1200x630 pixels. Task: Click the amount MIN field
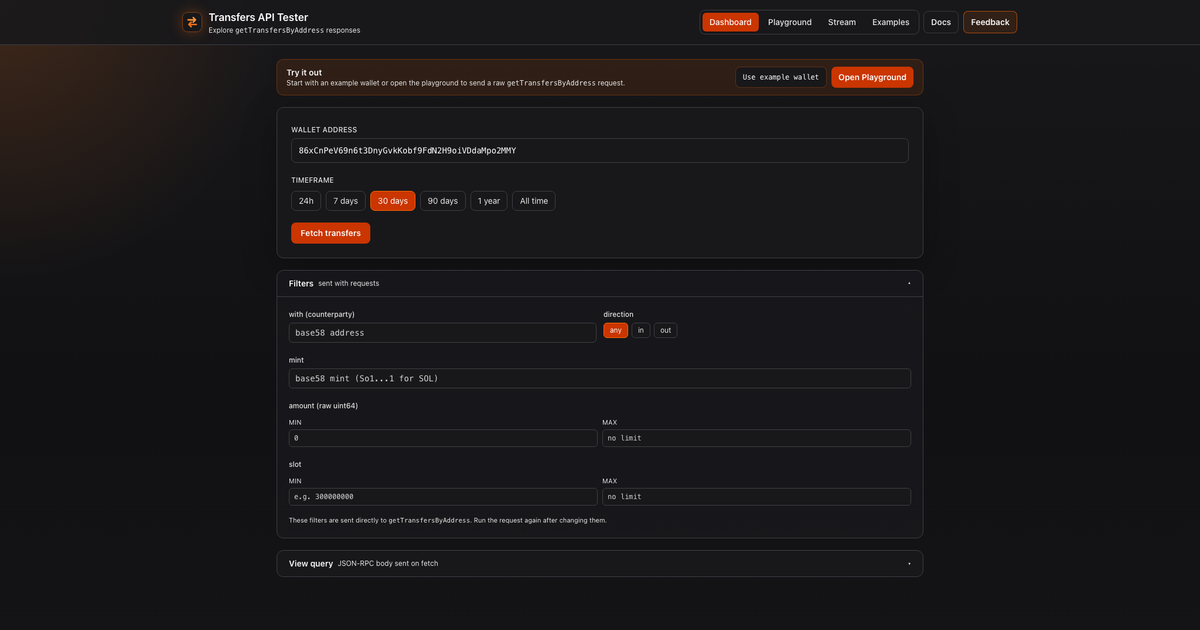[443, 438]
